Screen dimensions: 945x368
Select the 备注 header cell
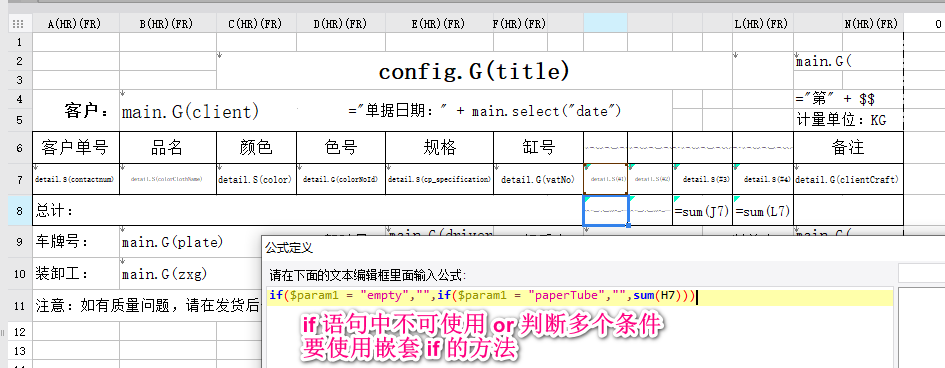click(x=849, y=148)
